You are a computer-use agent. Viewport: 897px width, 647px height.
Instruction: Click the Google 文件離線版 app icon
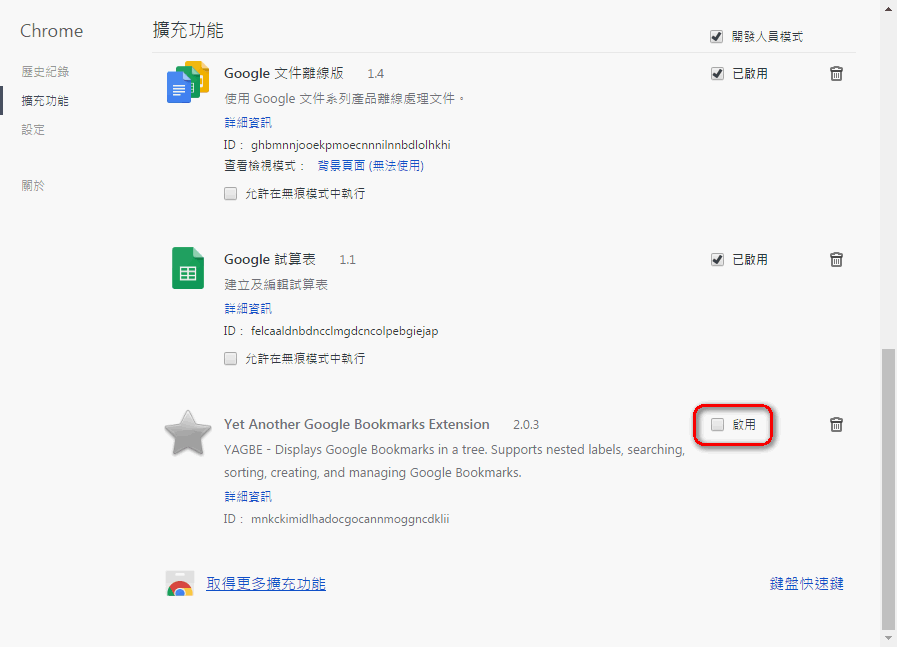click(188, 82)
